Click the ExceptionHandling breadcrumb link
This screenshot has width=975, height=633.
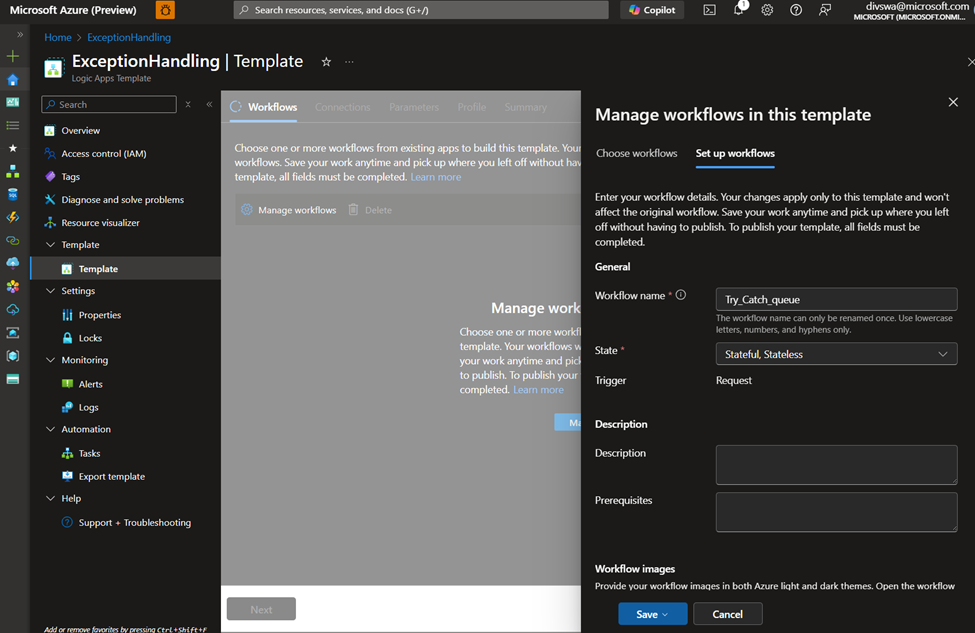click(129, 37)
